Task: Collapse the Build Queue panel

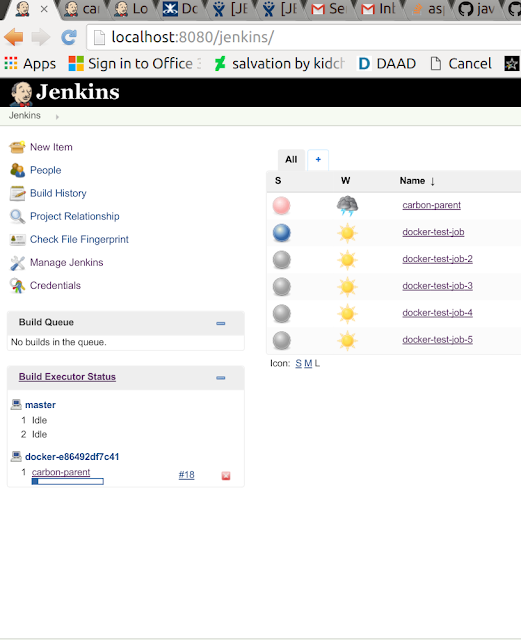Action: [x=220, y=323]
